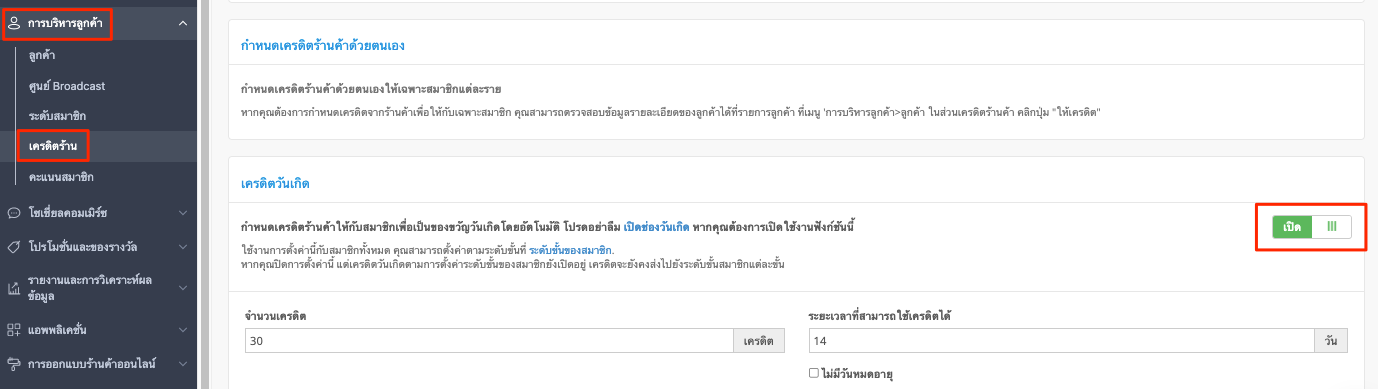The height and width of the screenshot is (389, 1378).
Task: Open the คะแนนสมาชิก submenu item
Action: point(62,177)
